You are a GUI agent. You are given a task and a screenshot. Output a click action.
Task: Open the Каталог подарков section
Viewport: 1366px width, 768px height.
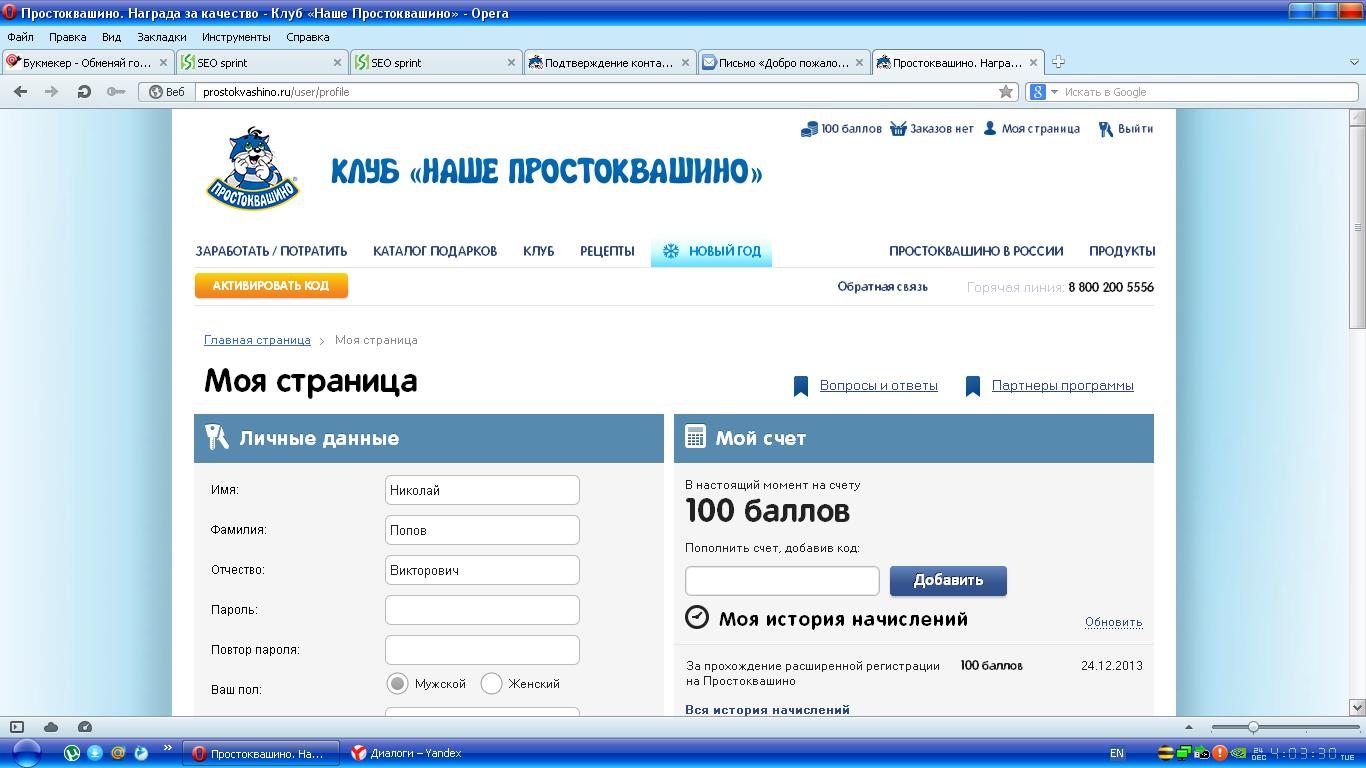click(435, 251)
